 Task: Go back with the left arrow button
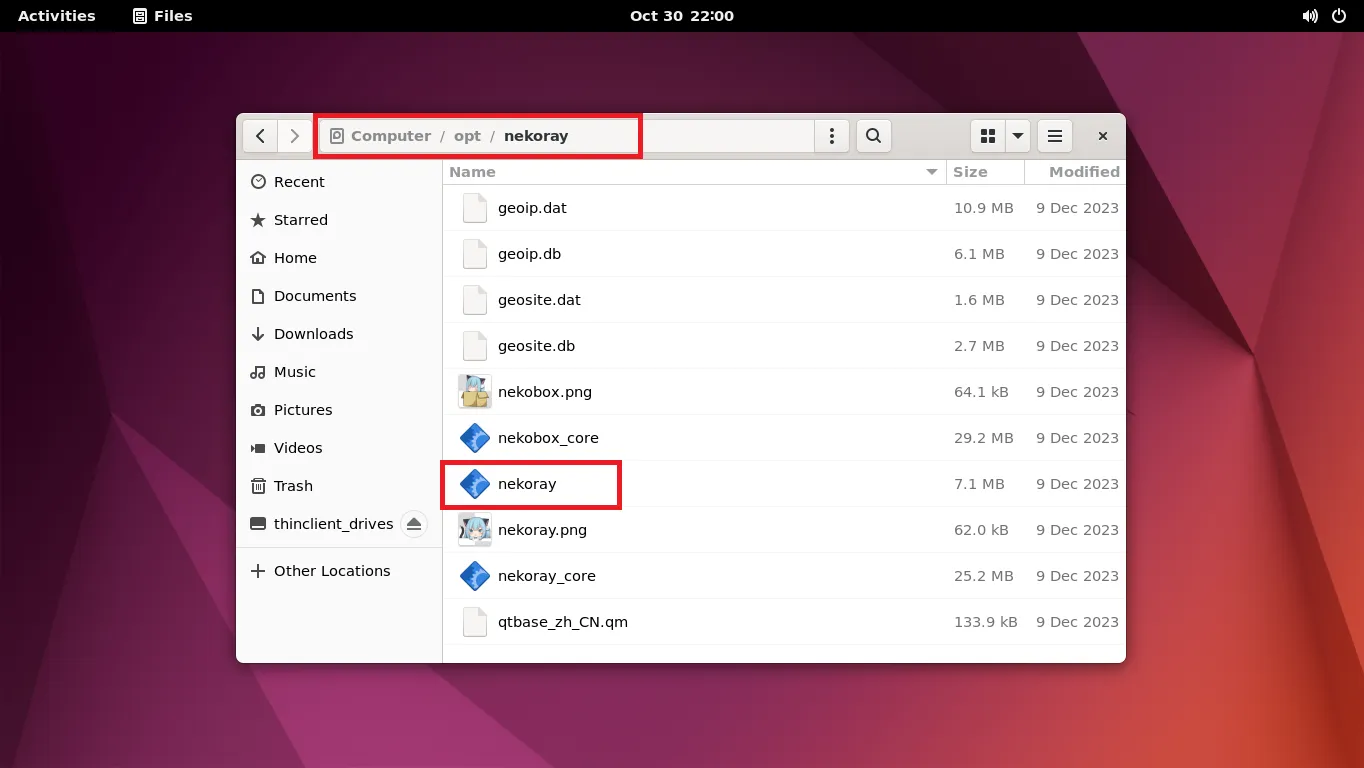tap(260, 136)
